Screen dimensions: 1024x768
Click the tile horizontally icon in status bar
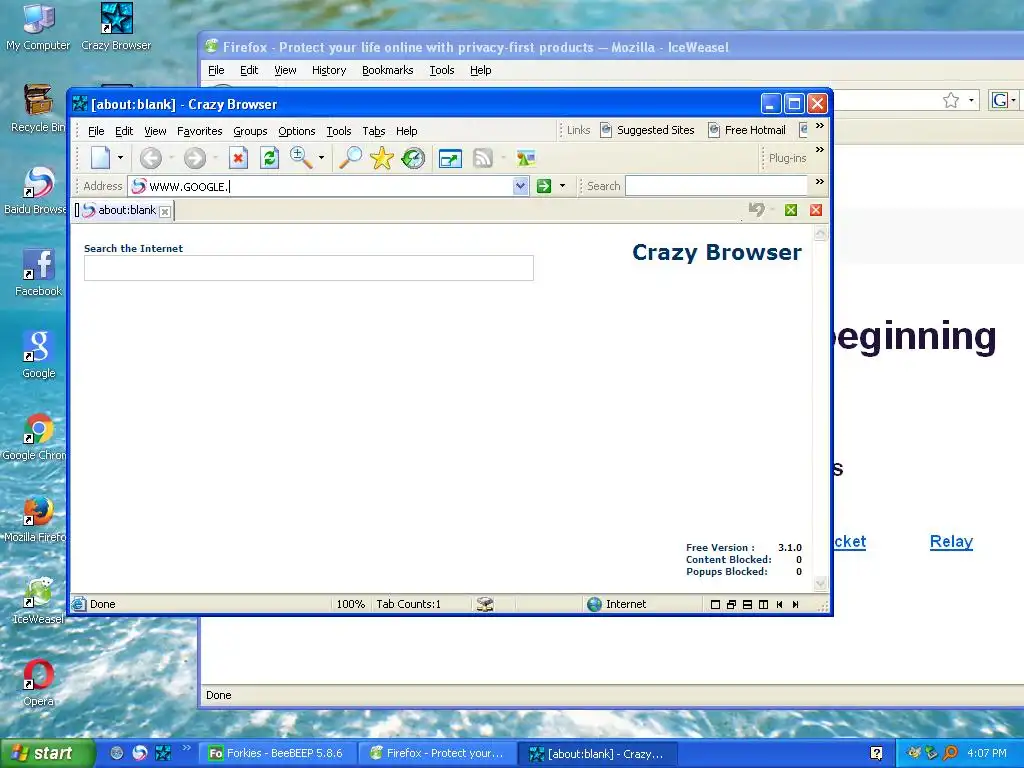tap(748, 605)
